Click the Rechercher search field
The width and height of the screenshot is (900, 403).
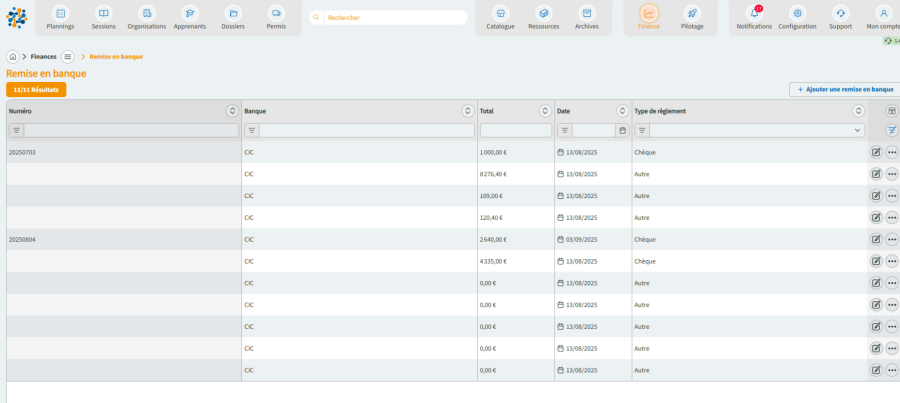pos(390,18)
